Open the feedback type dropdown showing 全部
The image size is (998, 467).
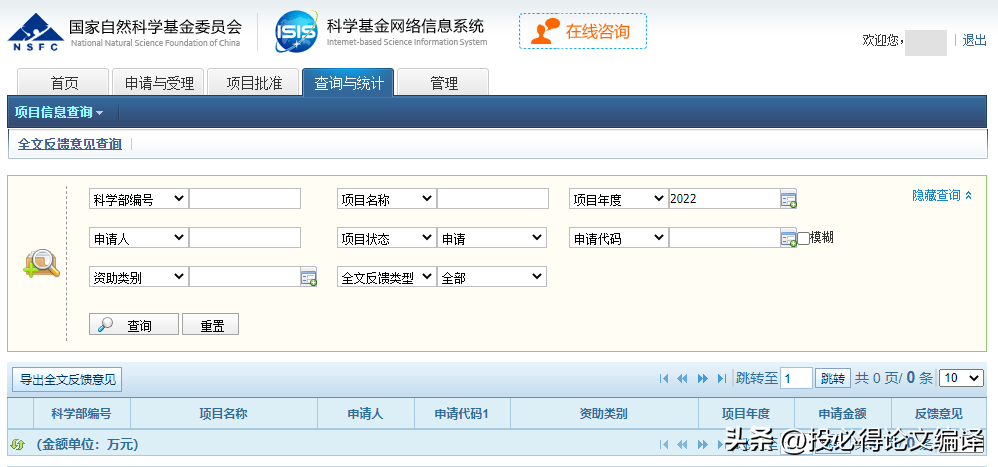pyautogui.click(x=491, y=277)
